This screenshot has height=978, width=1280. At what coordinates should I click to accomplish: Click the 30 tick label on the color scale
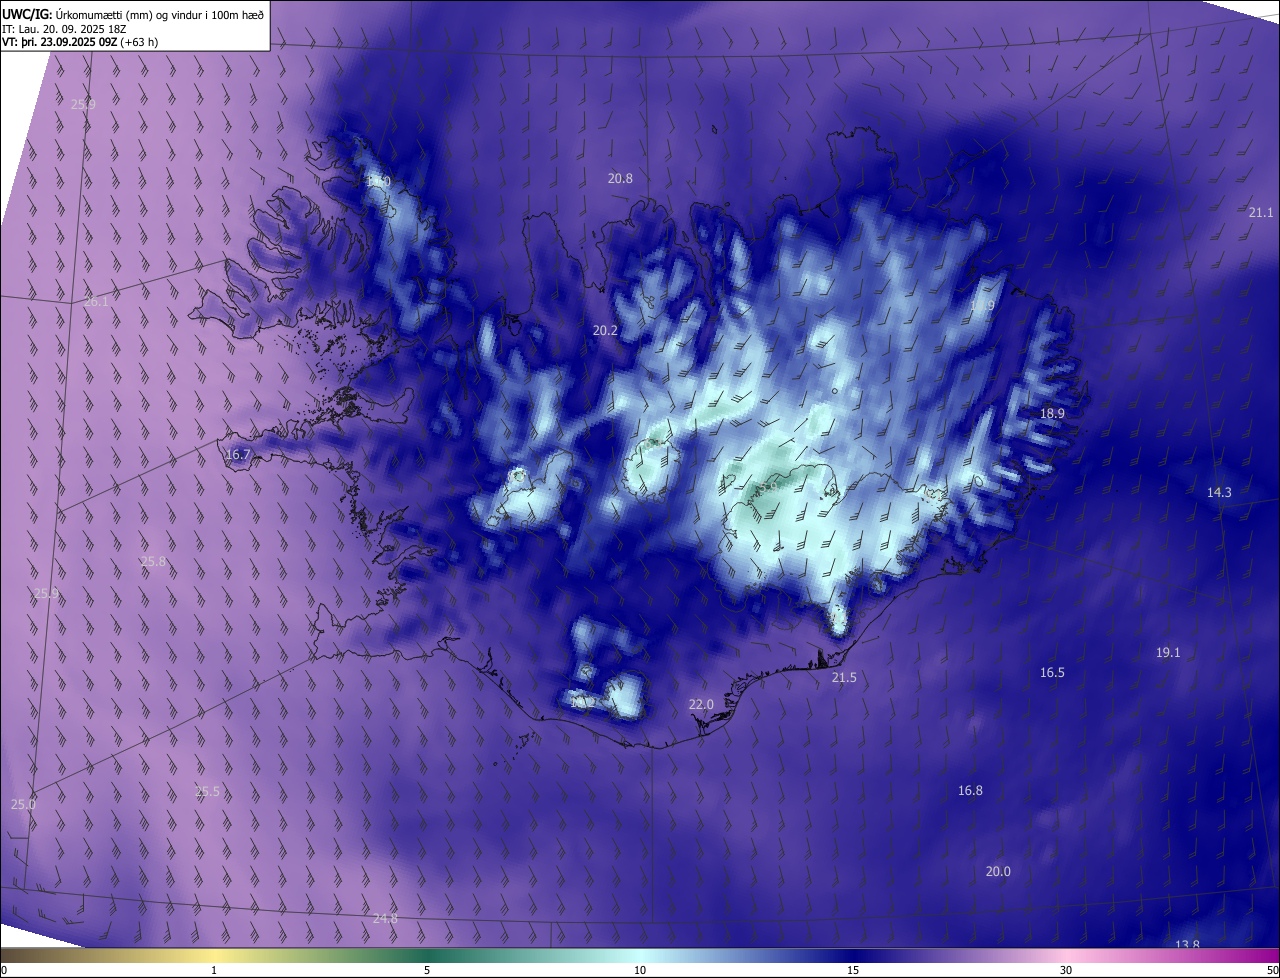pos(1066,970)
